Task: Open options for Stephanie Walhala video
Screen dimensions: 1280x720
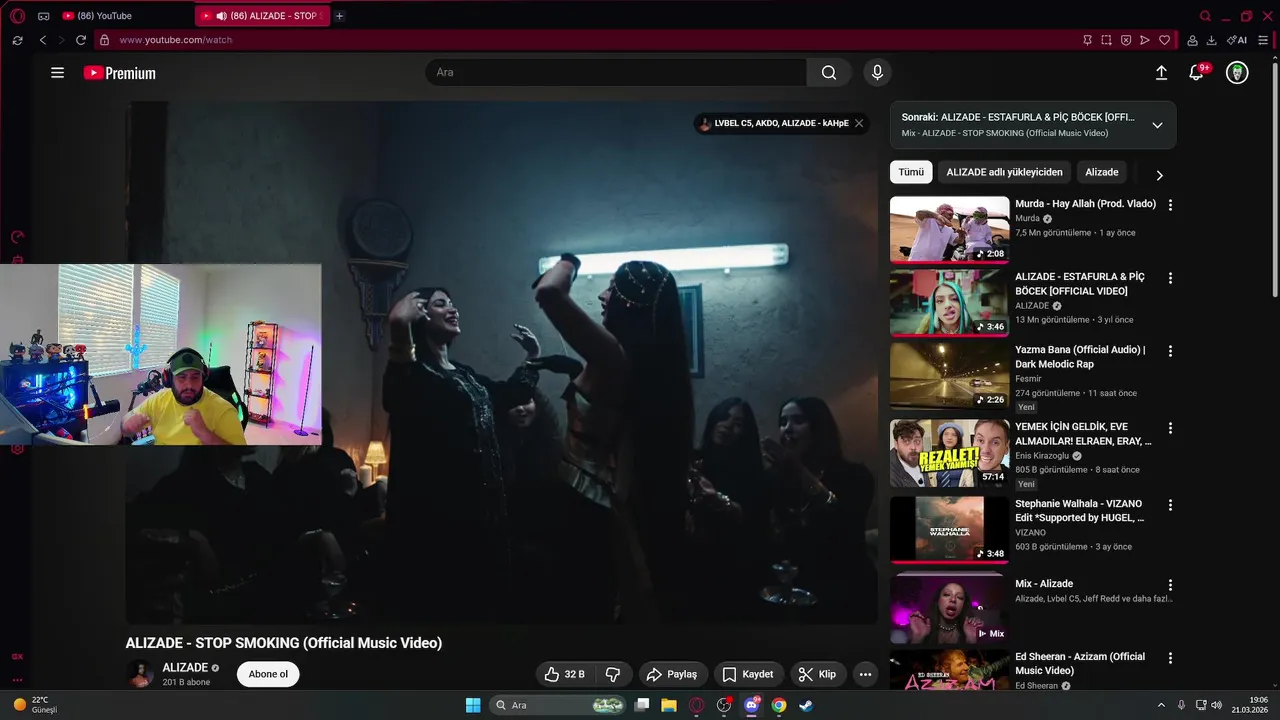Action: pos(1170,505)
